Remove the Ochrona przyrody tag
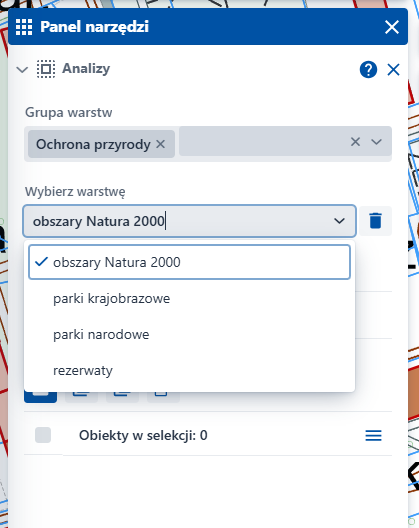Image resolution: width=419 pixels, height=528 pixels. click(160, 144)
